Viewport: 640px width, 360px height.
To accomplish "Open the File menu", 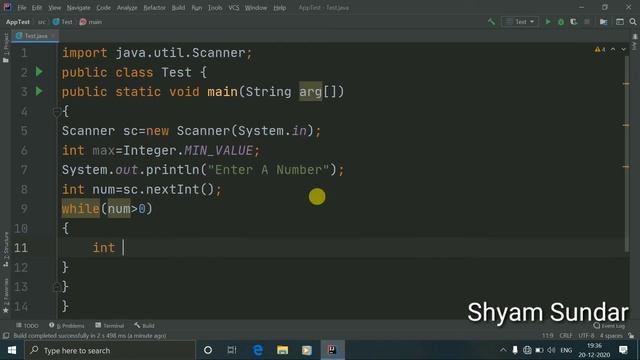I will (21, 8).
